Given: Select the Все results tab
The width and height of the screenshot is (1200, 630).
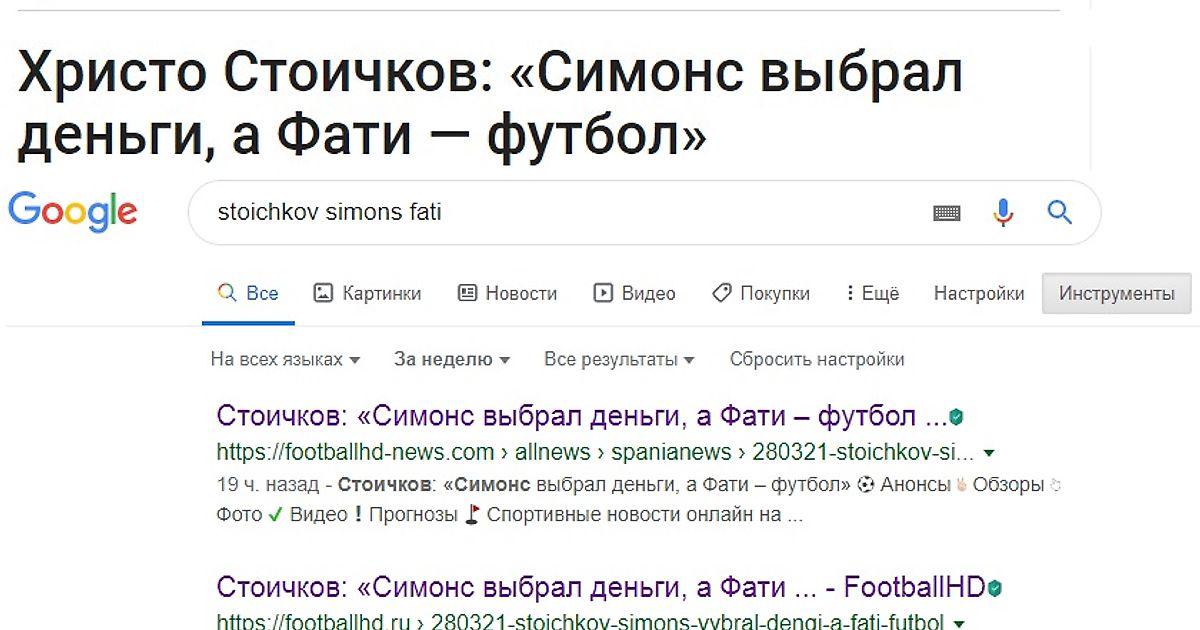Looking at the screenshot, I should tap(248, 293).
